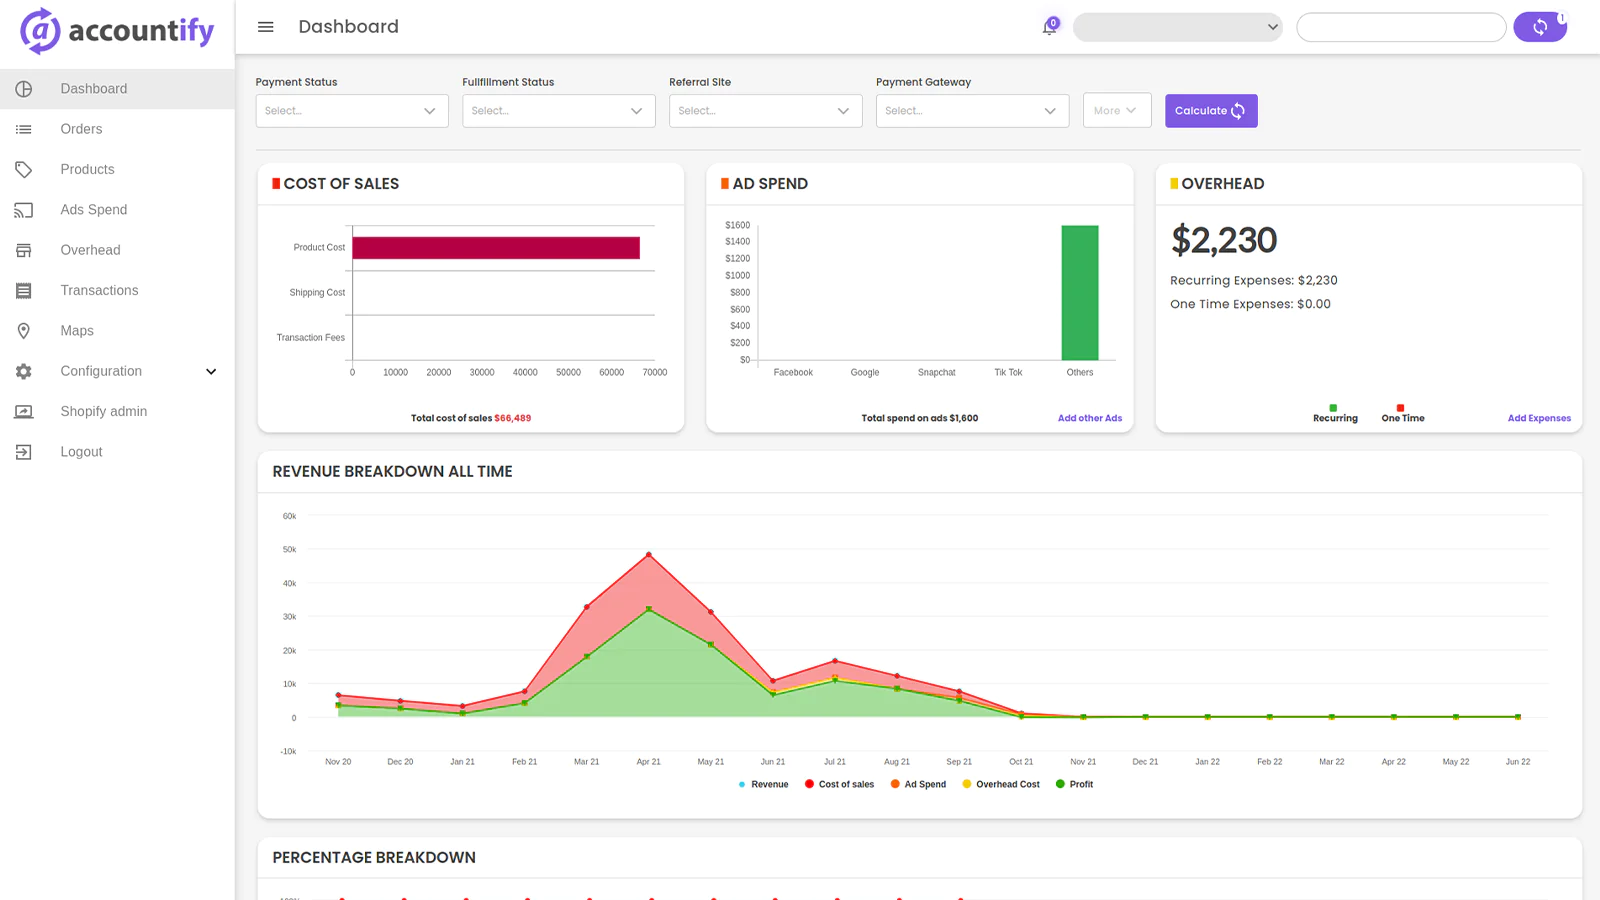The image size is (1600, 900).
Task: Go to Transactions
Action: click(x=117, y=291)
